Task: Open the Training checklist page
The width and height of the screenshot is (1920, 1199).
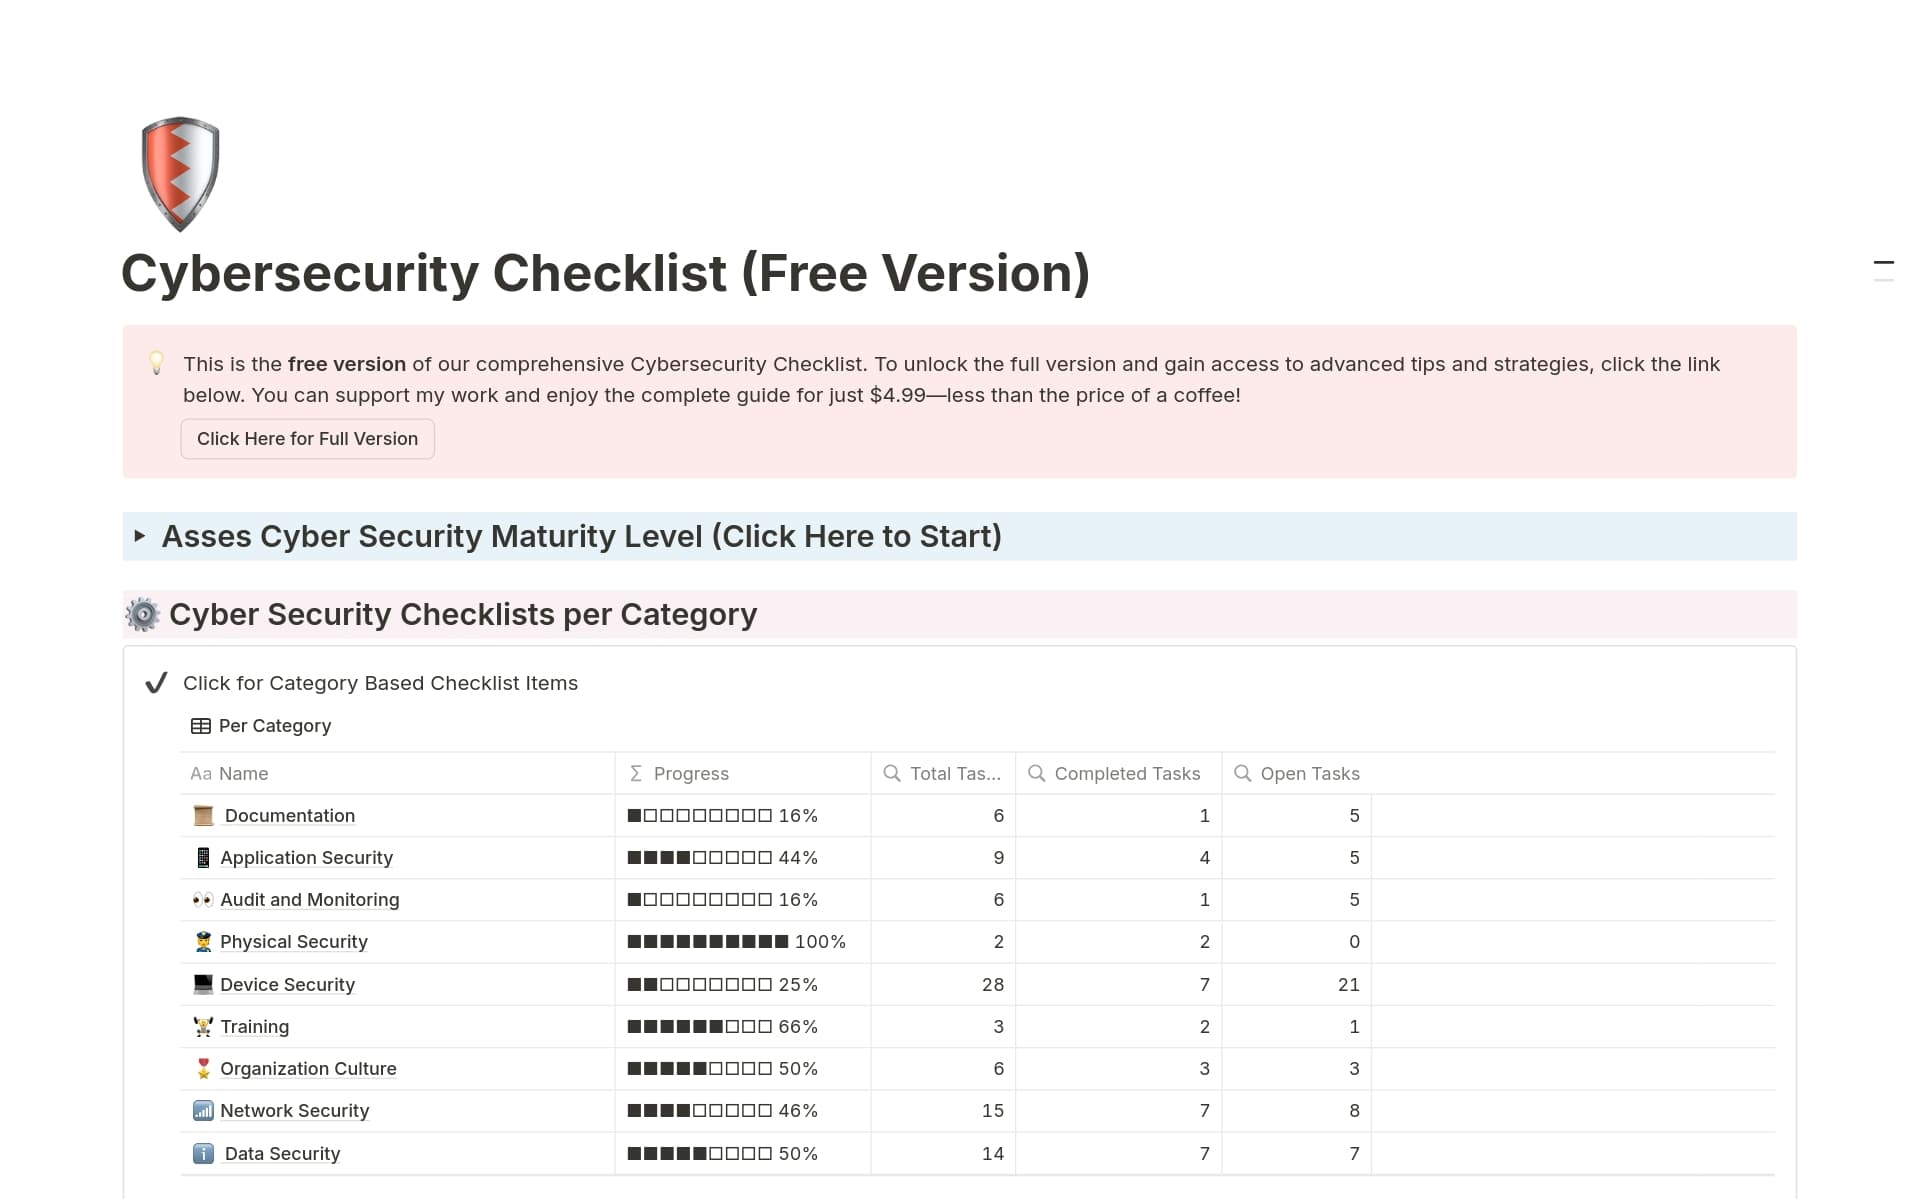Action: pos(255,1026)
